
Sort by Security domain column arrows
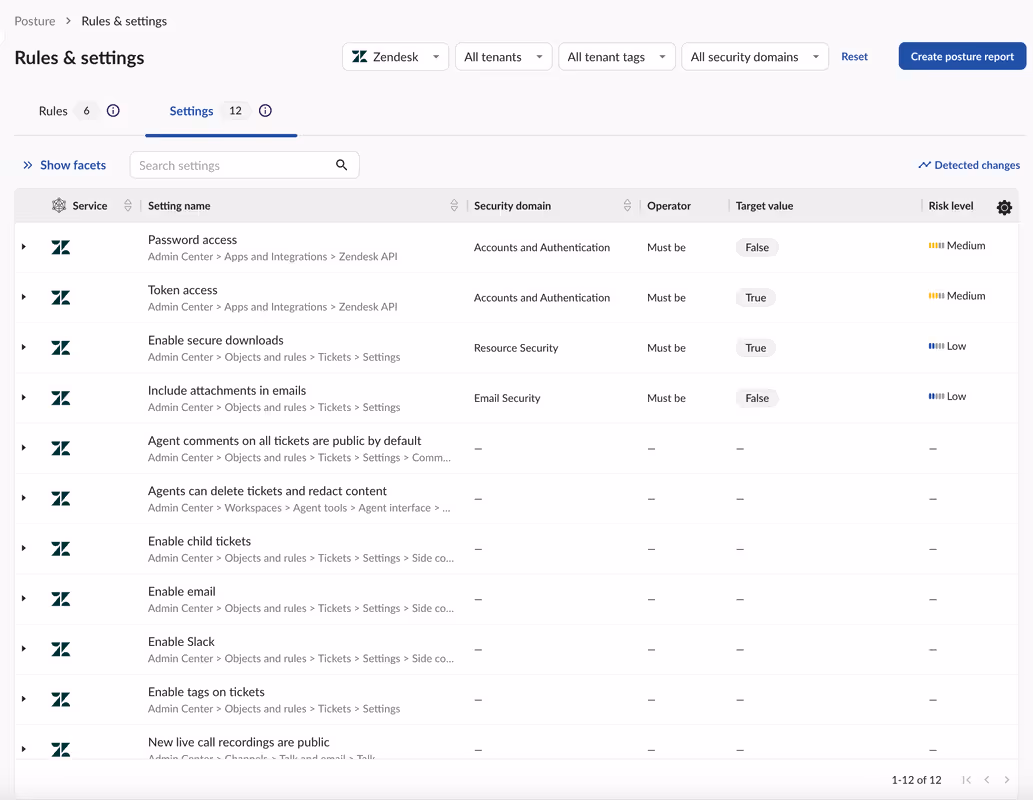click(x=627, y=206)
